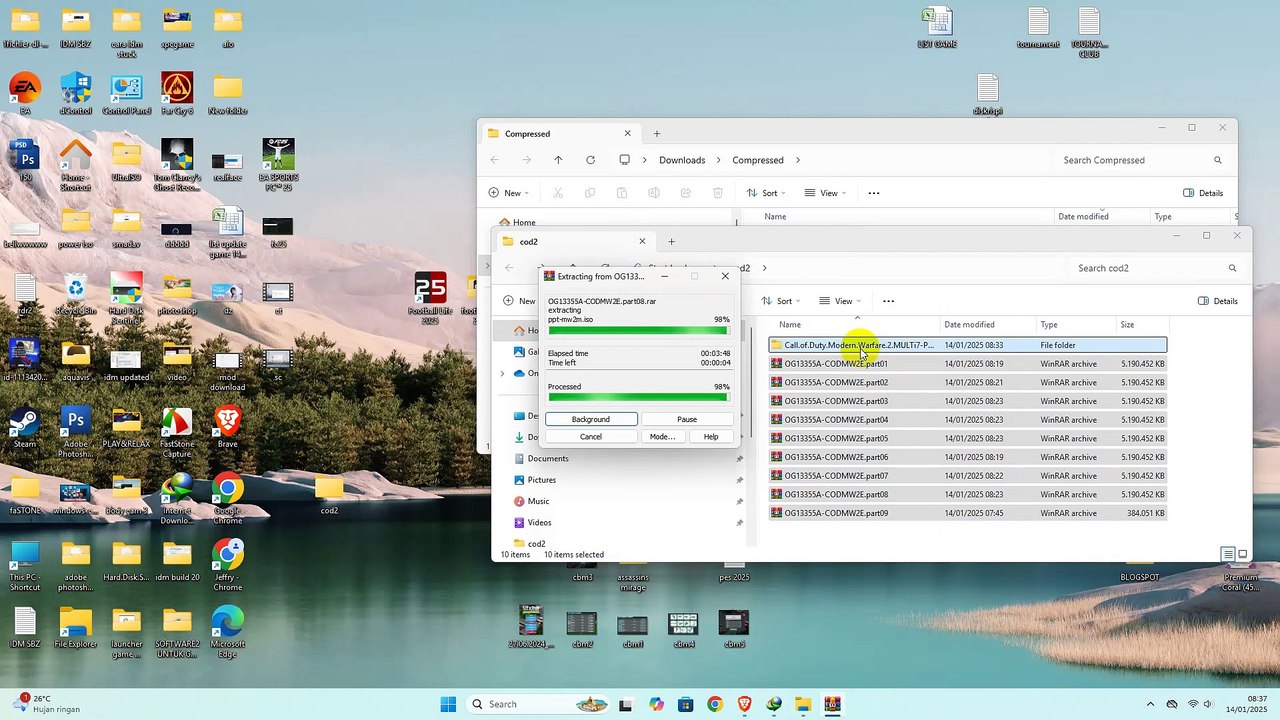The width and height of the screenshot is (1280, 720).
Task: Click the Up arrow in Compressed window
Action: click(x=558, y=160)
